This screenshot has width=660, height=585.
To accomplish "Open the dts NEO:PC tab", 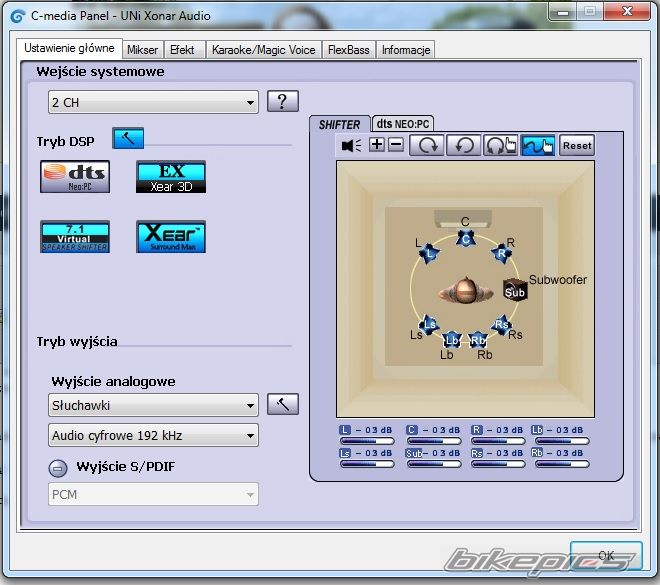I will point(402,124).
